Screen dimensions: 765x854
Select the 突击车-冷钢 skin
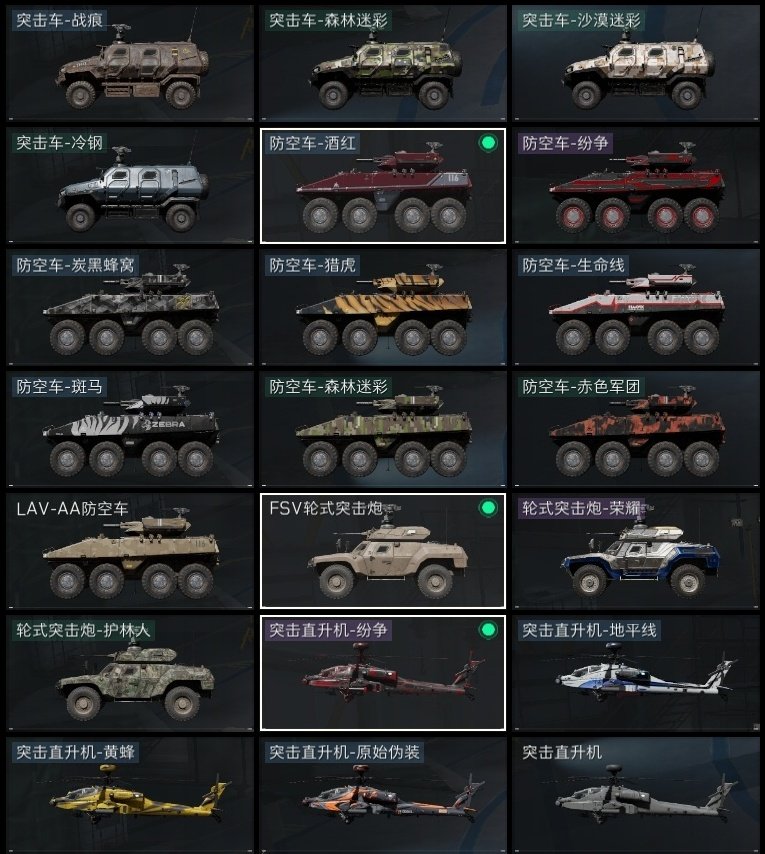point(130,186)
